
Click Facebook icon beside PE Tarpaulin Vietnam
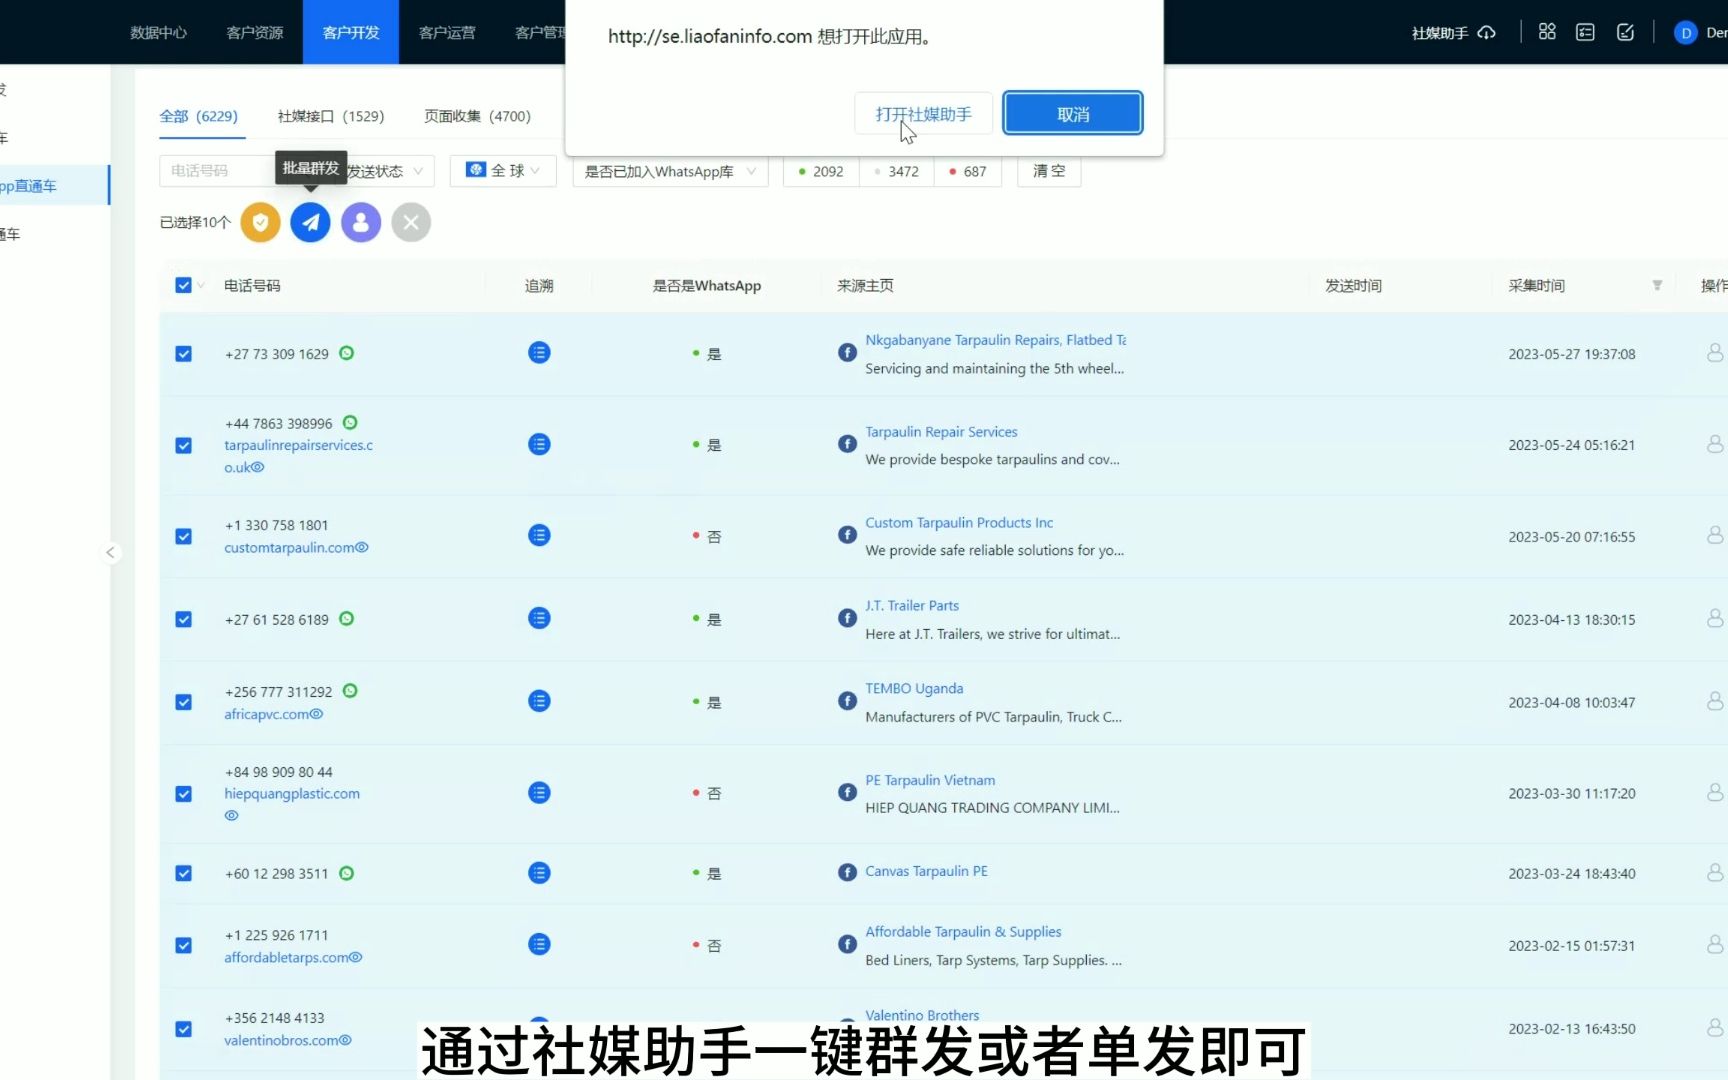(x=847, y=792)
